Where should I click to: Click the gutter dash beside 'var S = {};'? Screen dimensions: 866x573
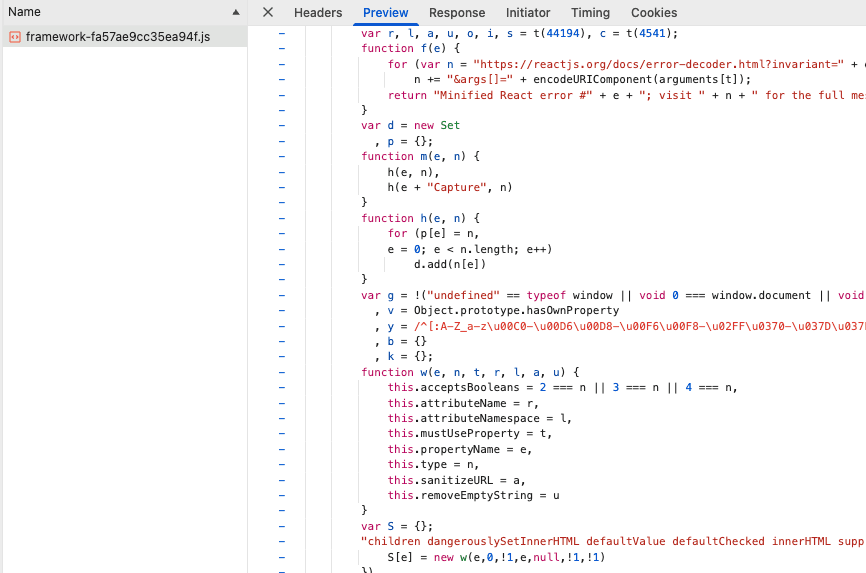281,526
